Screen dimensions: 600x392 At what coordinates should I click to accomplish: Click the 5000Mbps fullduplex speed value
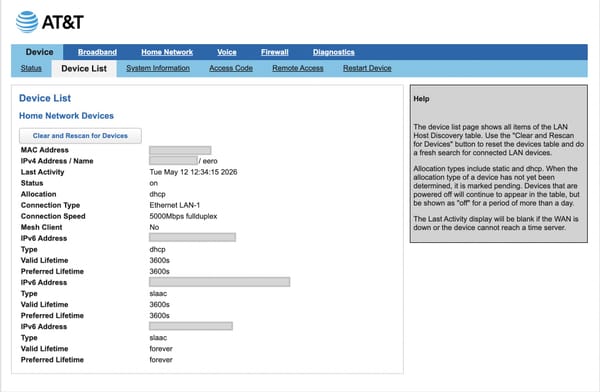[183, 216]
